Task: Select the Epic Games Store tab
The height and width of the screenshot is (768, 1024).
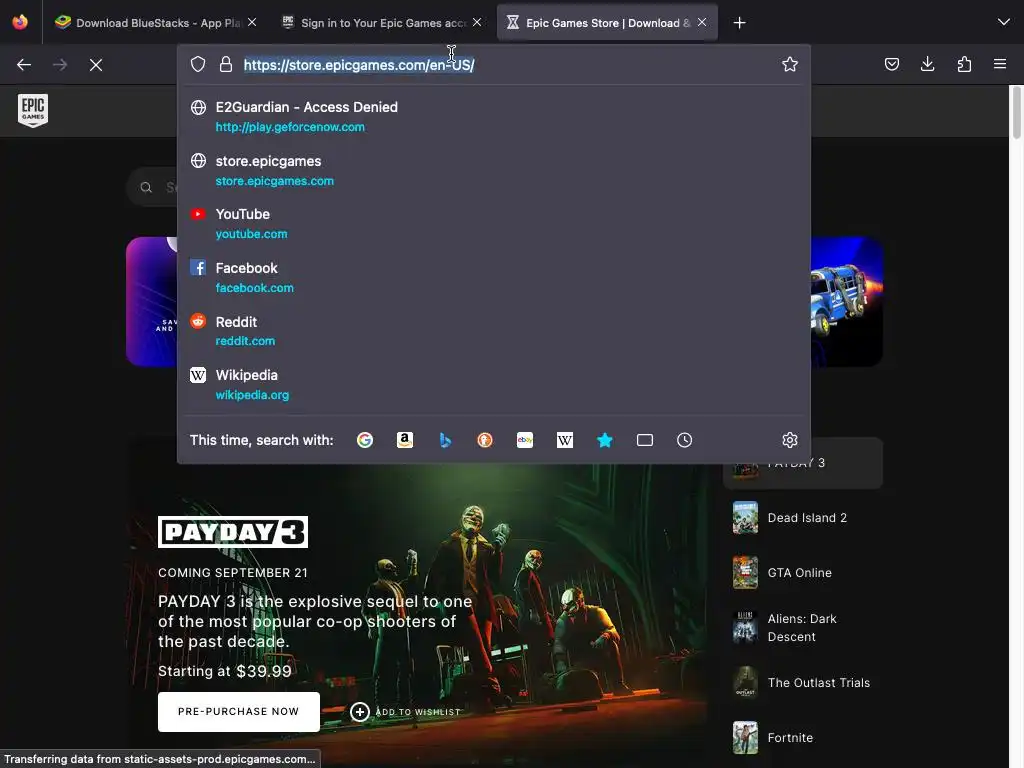Action: (607, 22)
